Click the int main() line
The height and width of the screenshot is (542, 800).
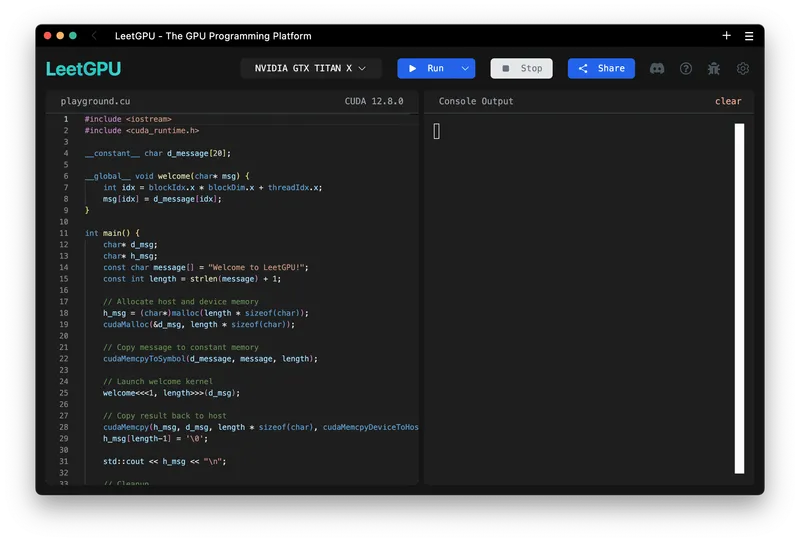pyautogui.click(x=112, y=233)
